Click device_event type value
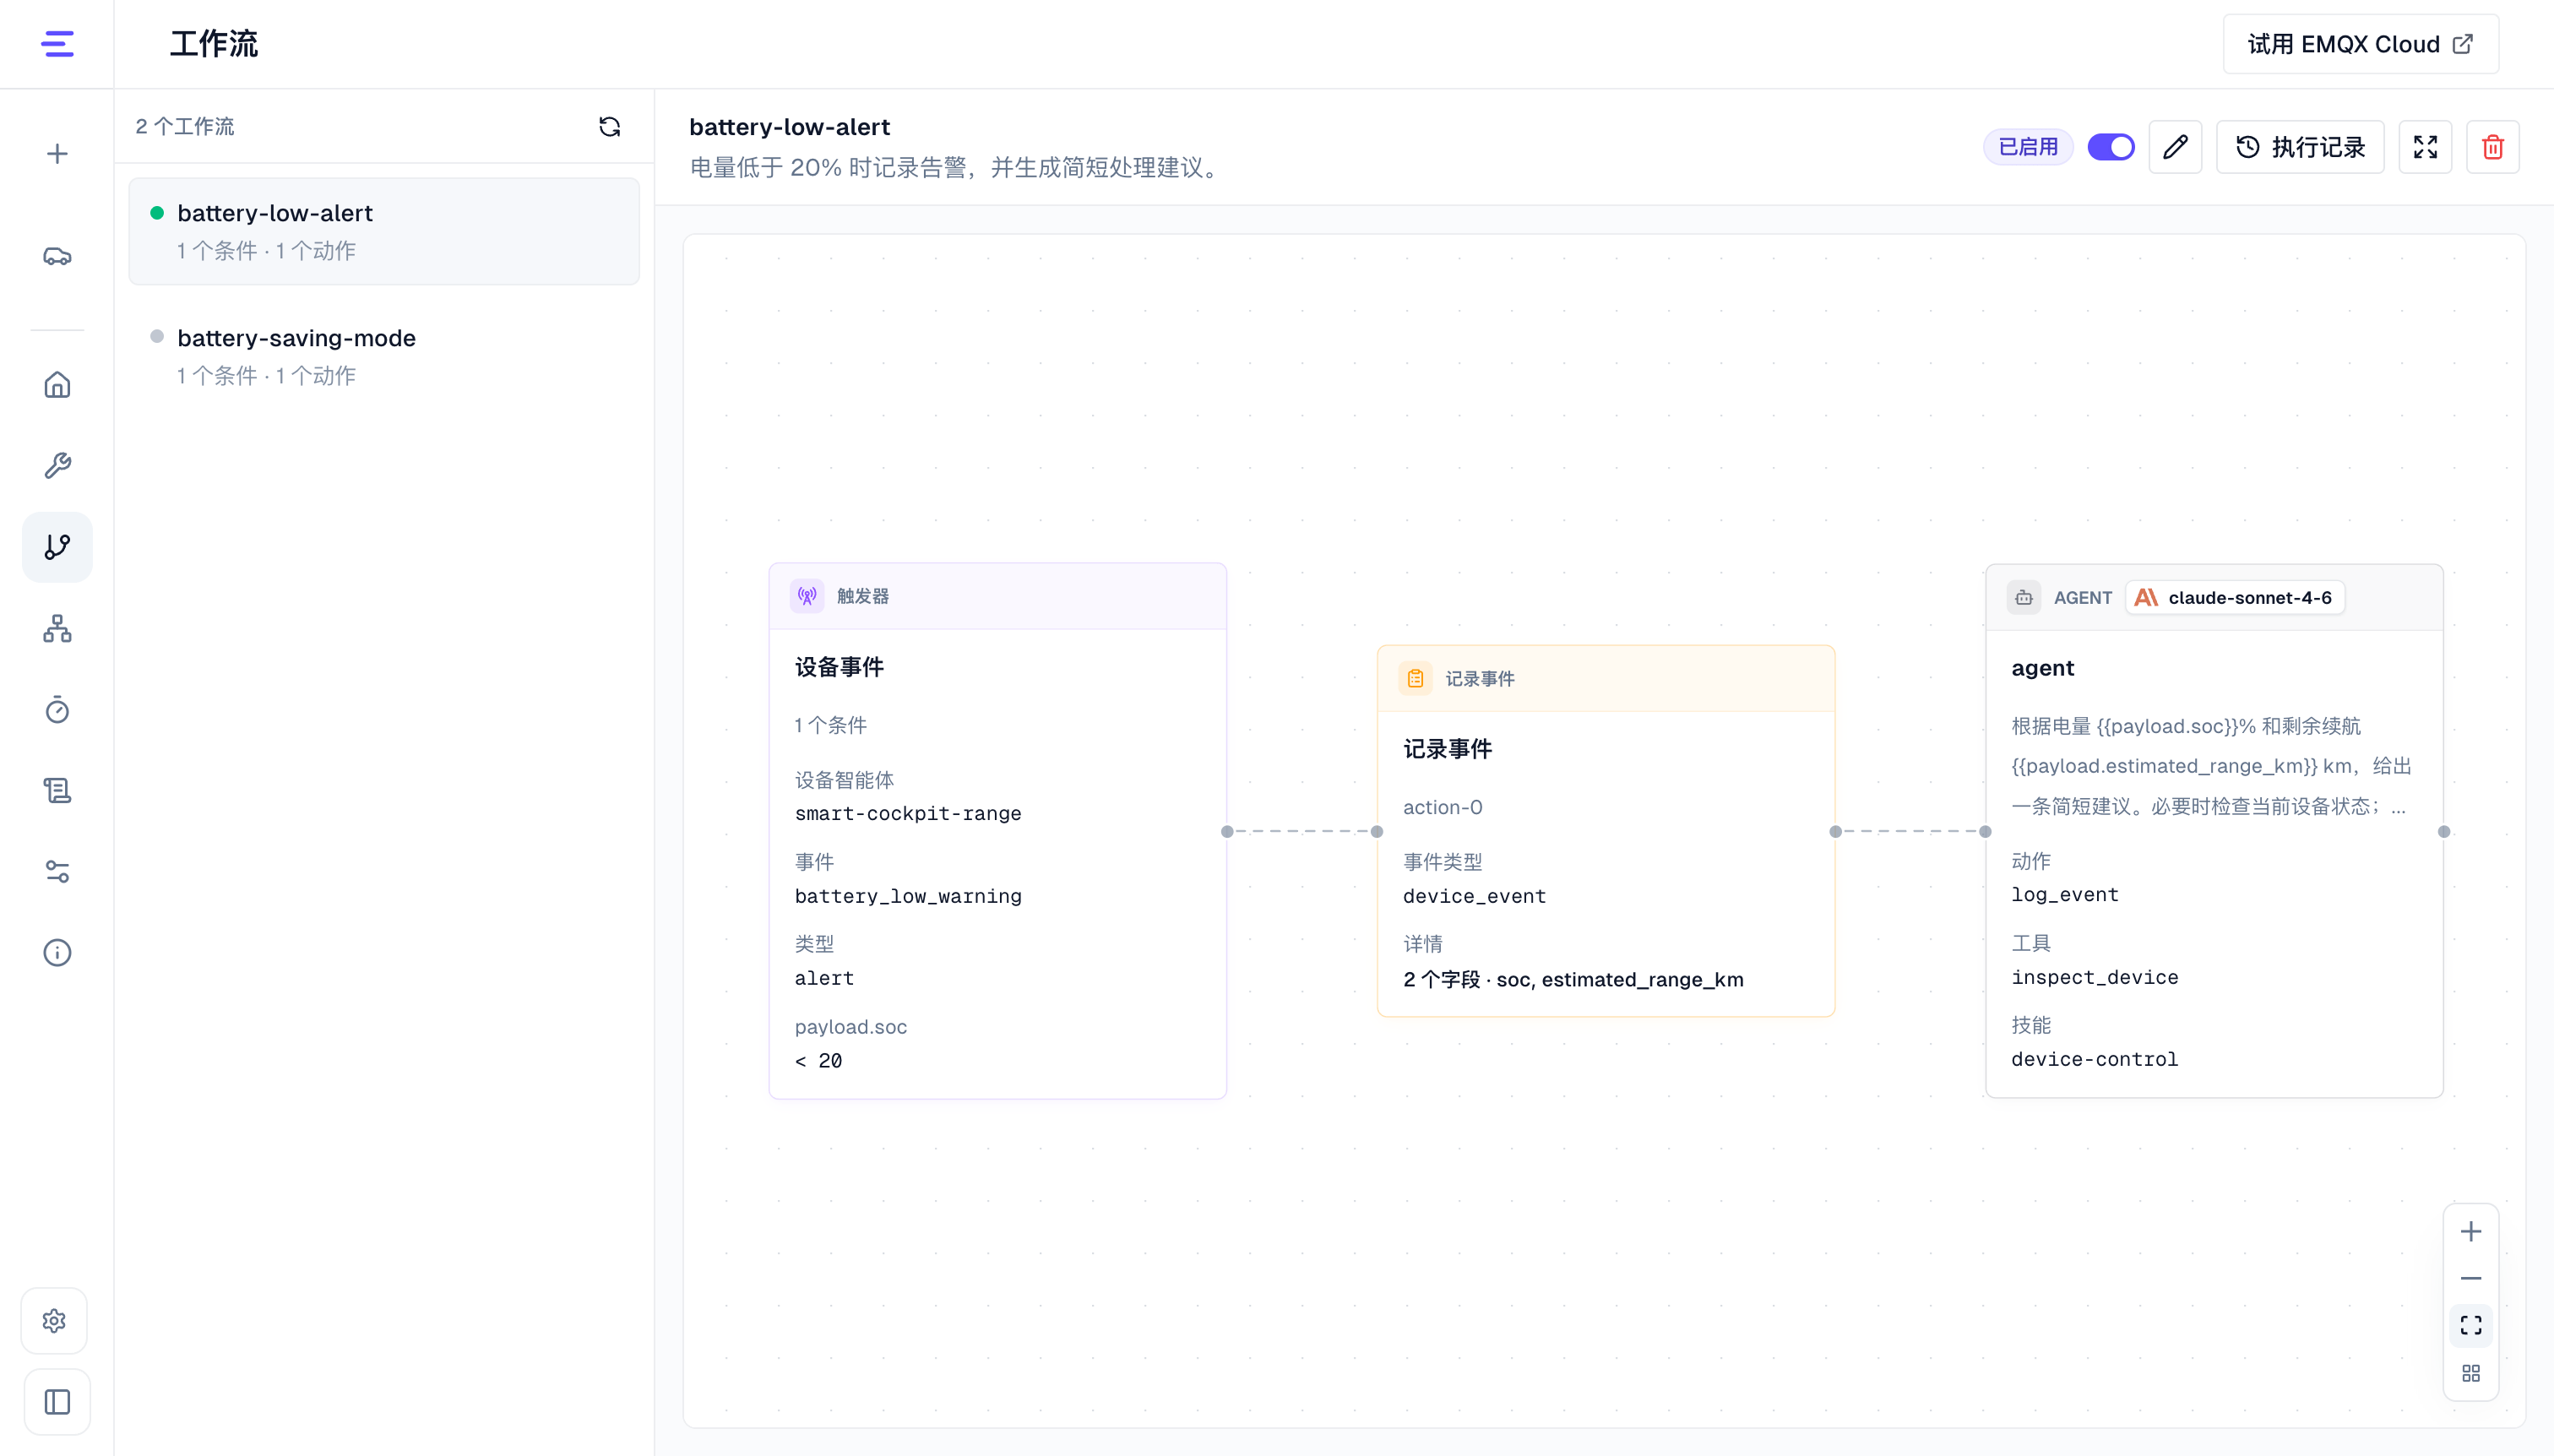 click(1474, 897)
